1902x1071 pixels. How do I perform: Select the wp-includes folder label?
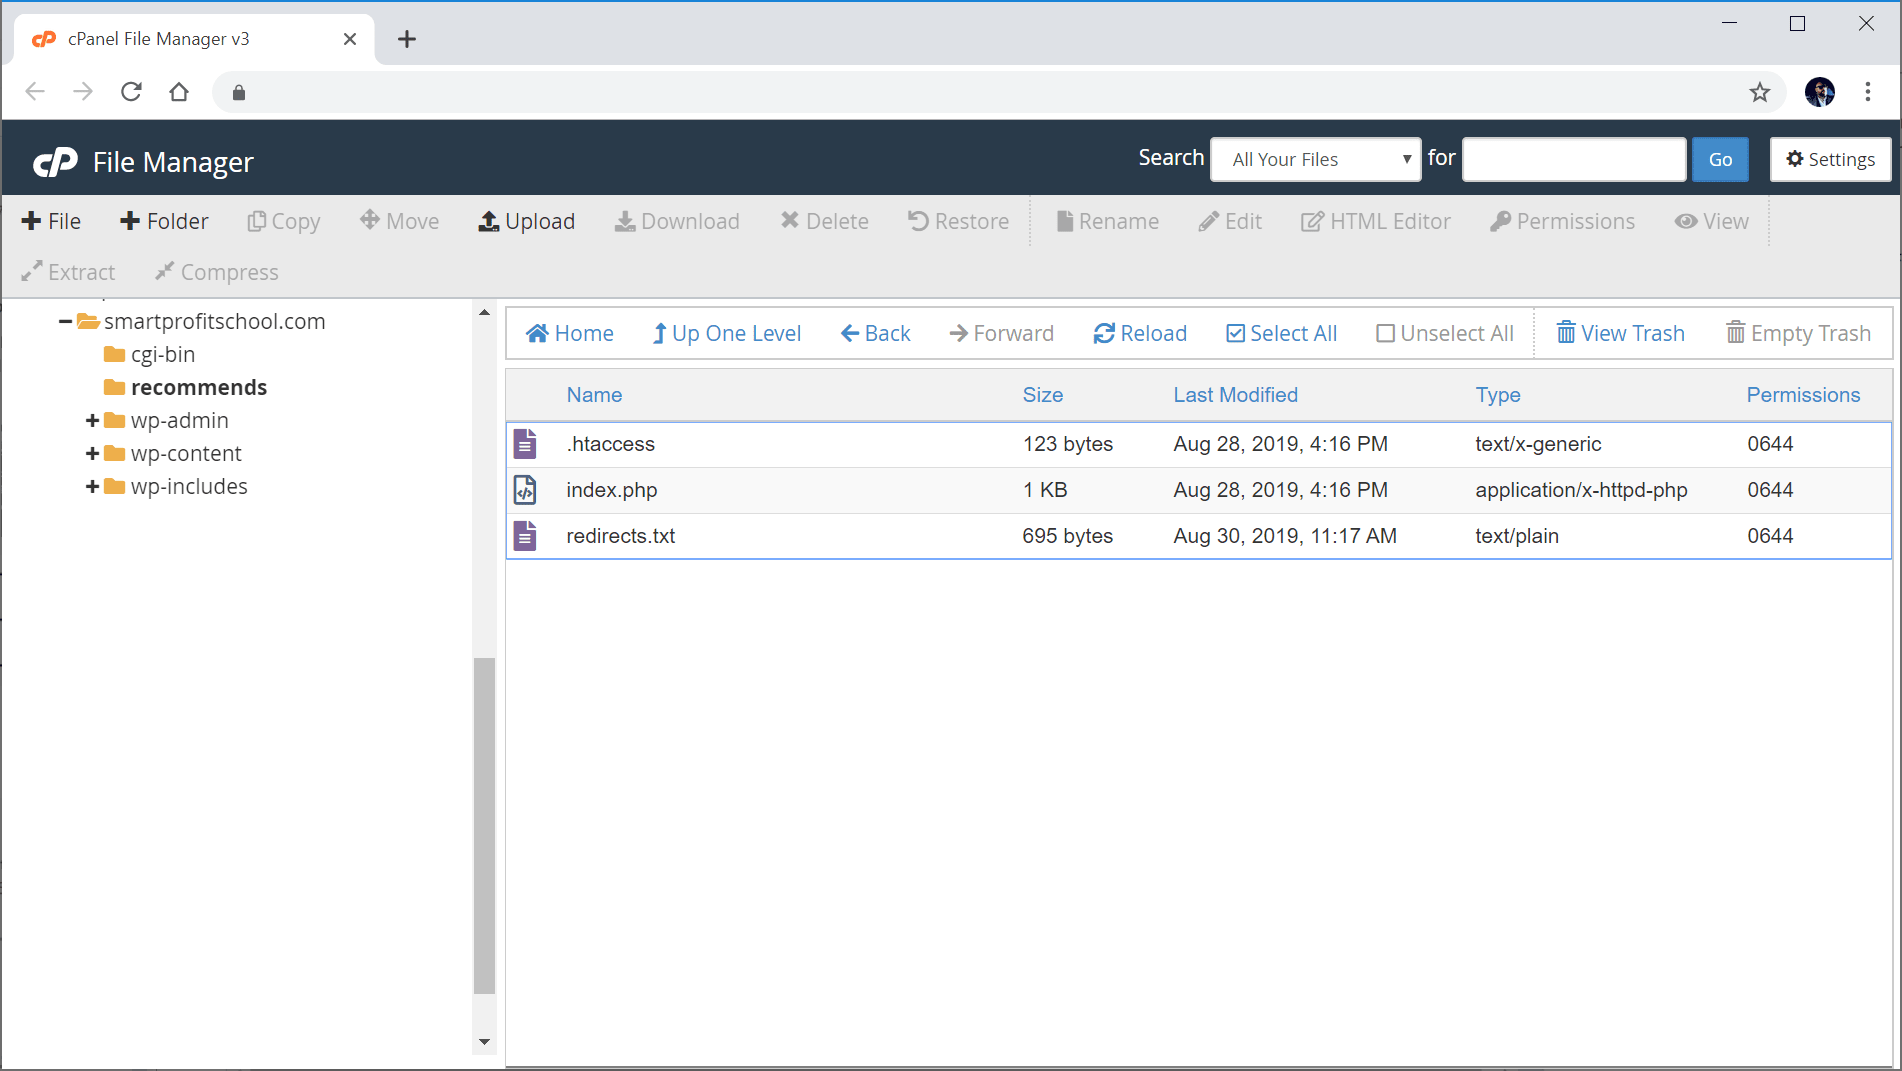(189, 486)
